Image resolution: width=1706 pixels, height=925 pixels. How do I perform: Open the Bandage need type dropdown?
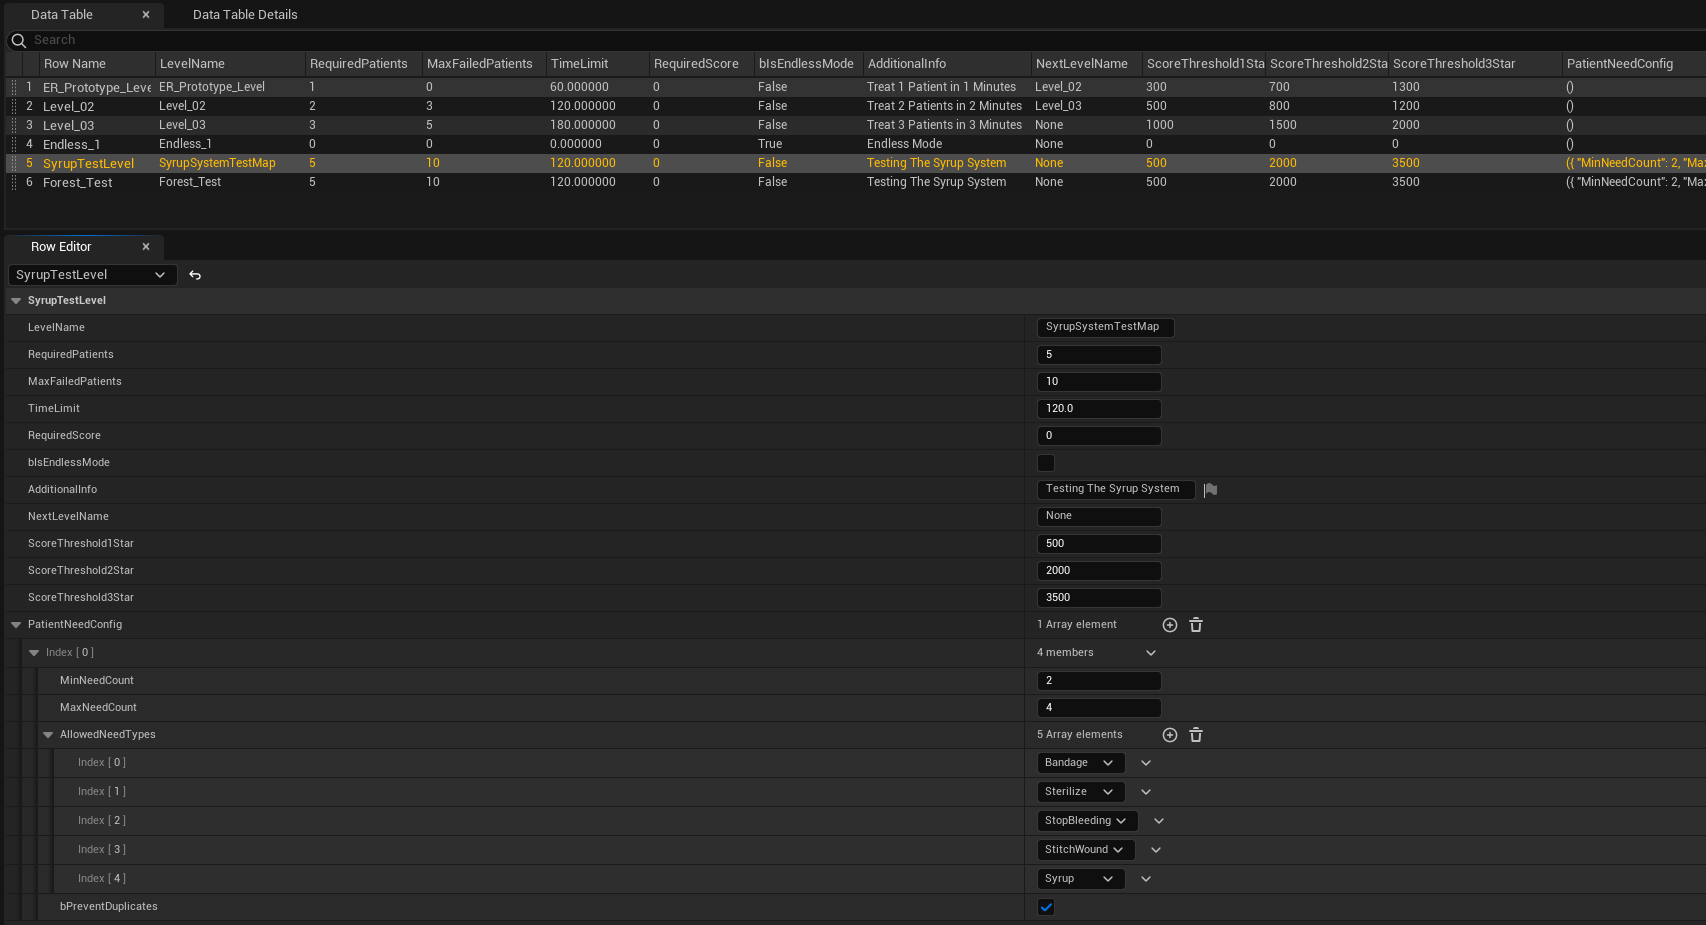(1081, 763)
